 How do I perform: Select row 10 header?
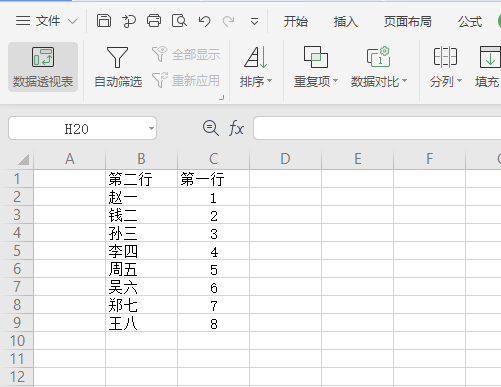pos(17,341)
